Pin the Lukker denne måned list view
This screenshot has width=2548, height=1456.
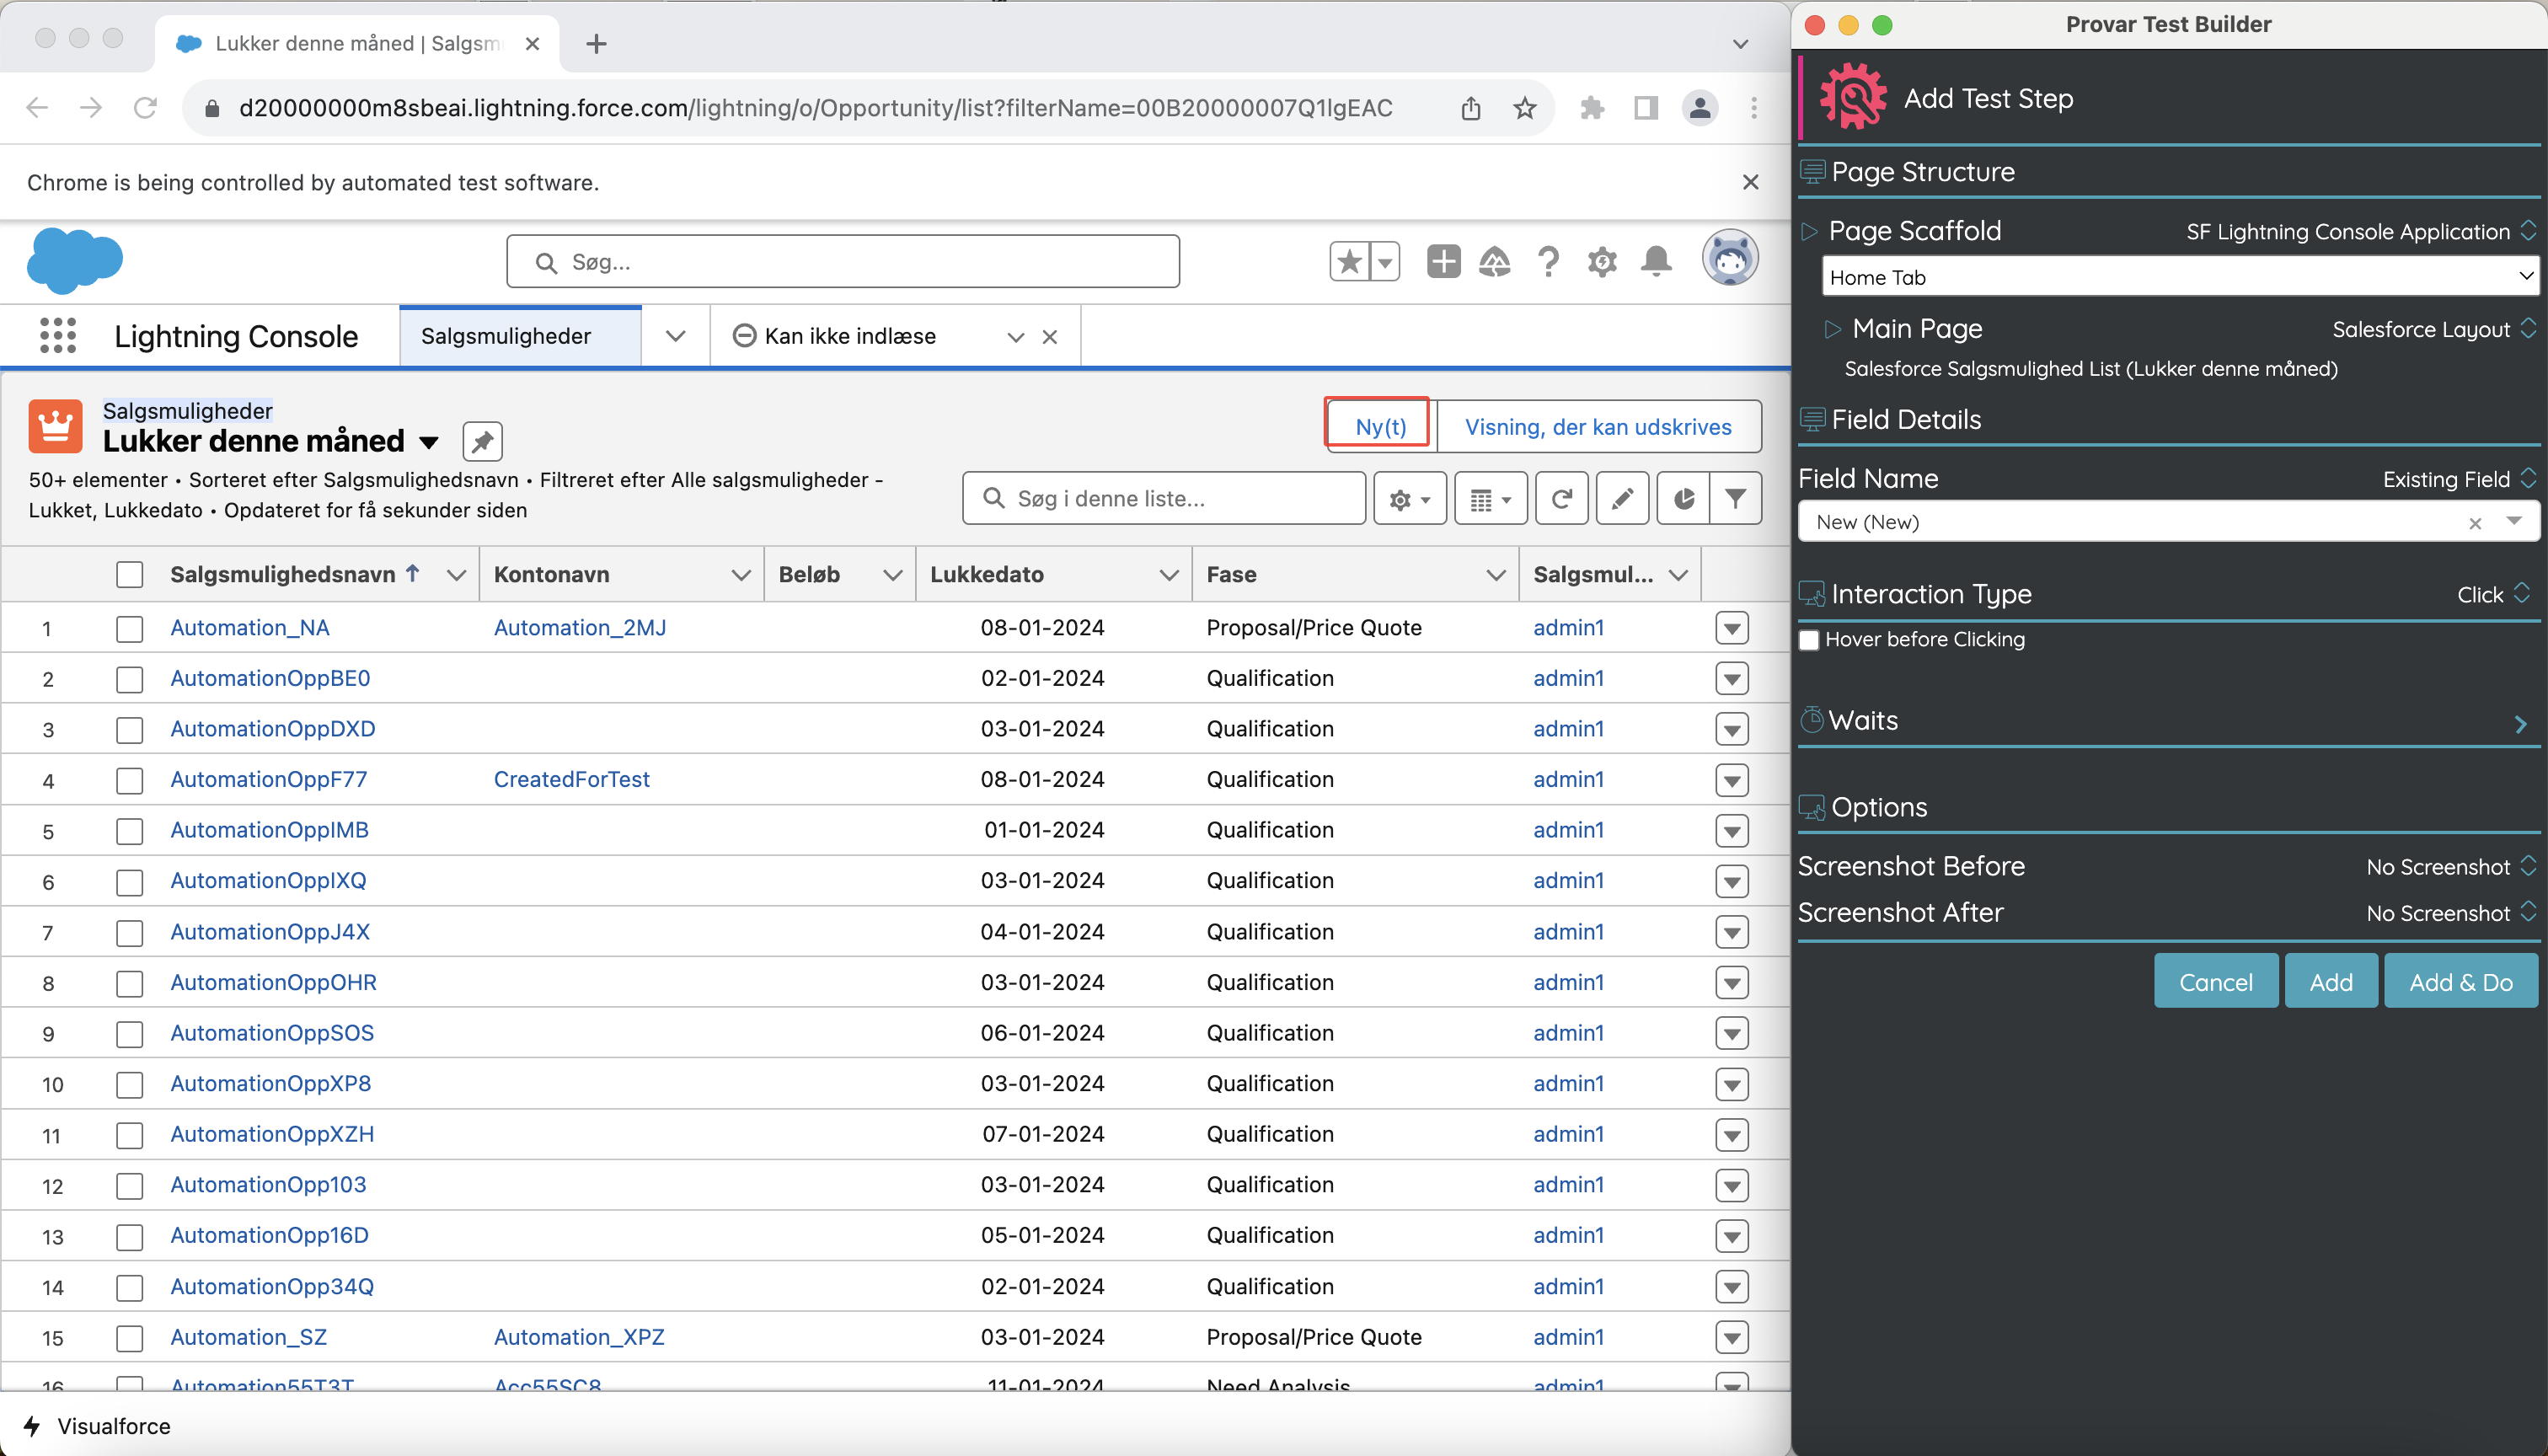point(482,441)
